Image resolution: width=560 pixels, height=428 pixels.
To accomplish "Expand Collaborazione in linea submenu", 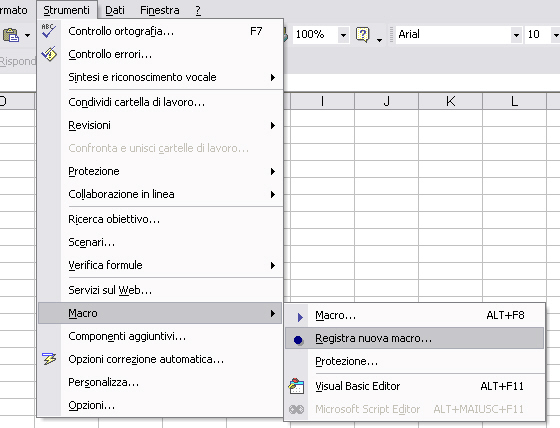I will pyautogui.click(x=273, y=194).
